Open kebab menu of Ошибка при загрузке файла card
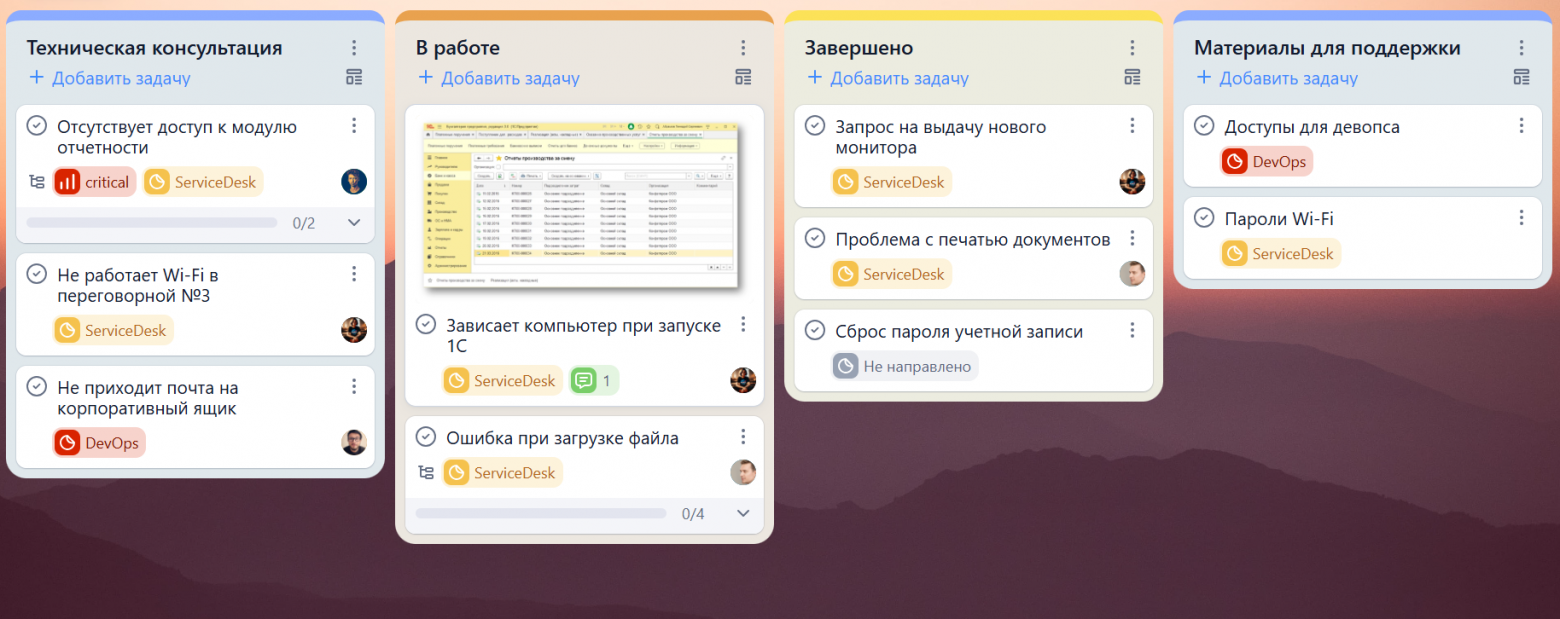 click(x=743, y=437)
